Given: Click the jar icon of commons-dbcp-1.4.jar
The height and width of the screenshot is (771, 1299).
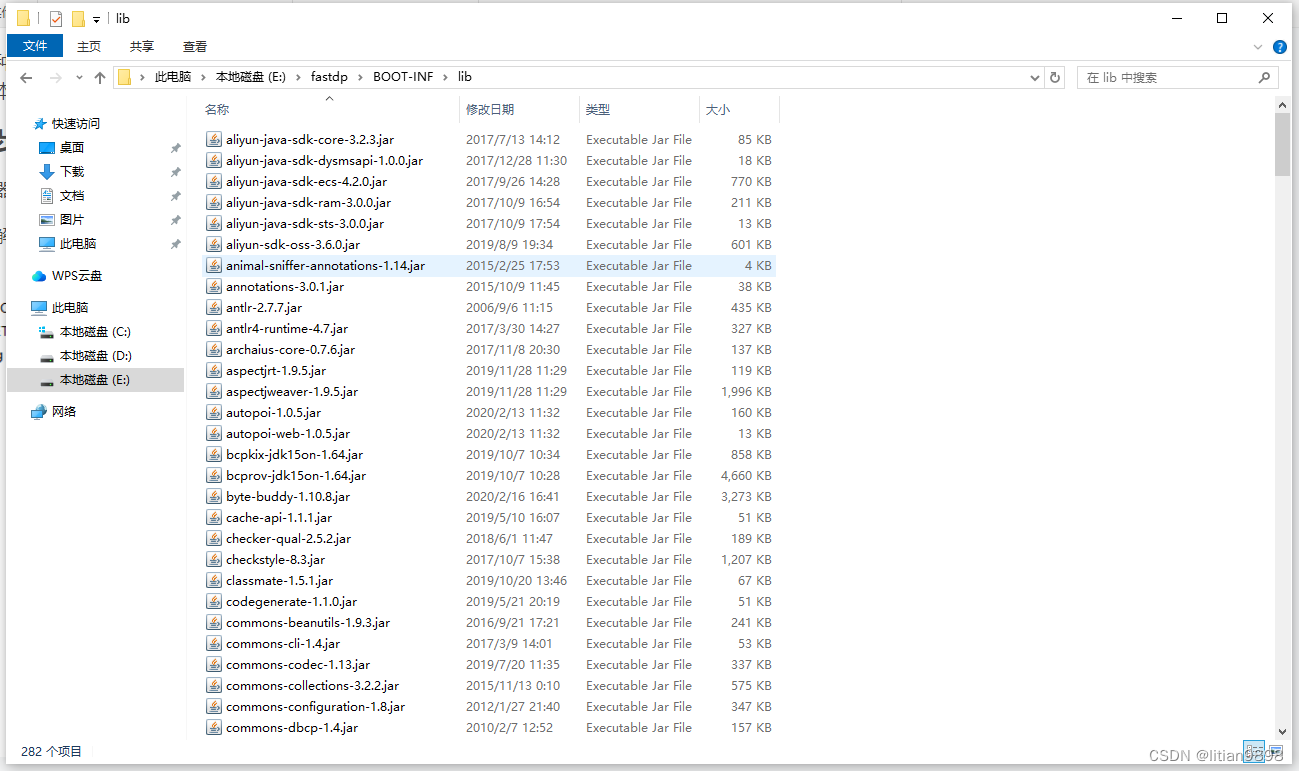Looking at the screenshot, I should click(x=213, y=728).
